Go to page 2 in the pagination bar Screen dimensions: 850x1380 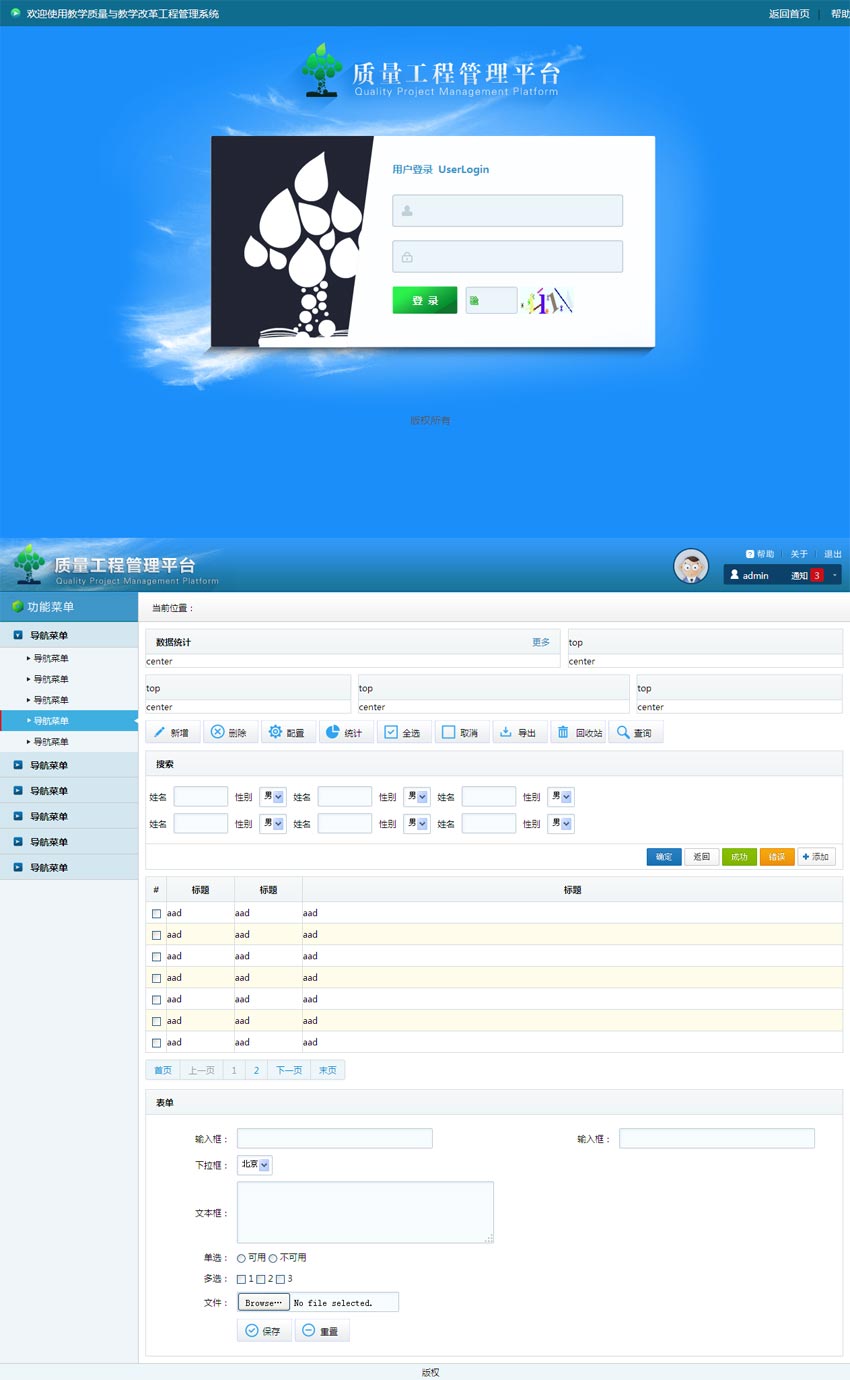256,1069
